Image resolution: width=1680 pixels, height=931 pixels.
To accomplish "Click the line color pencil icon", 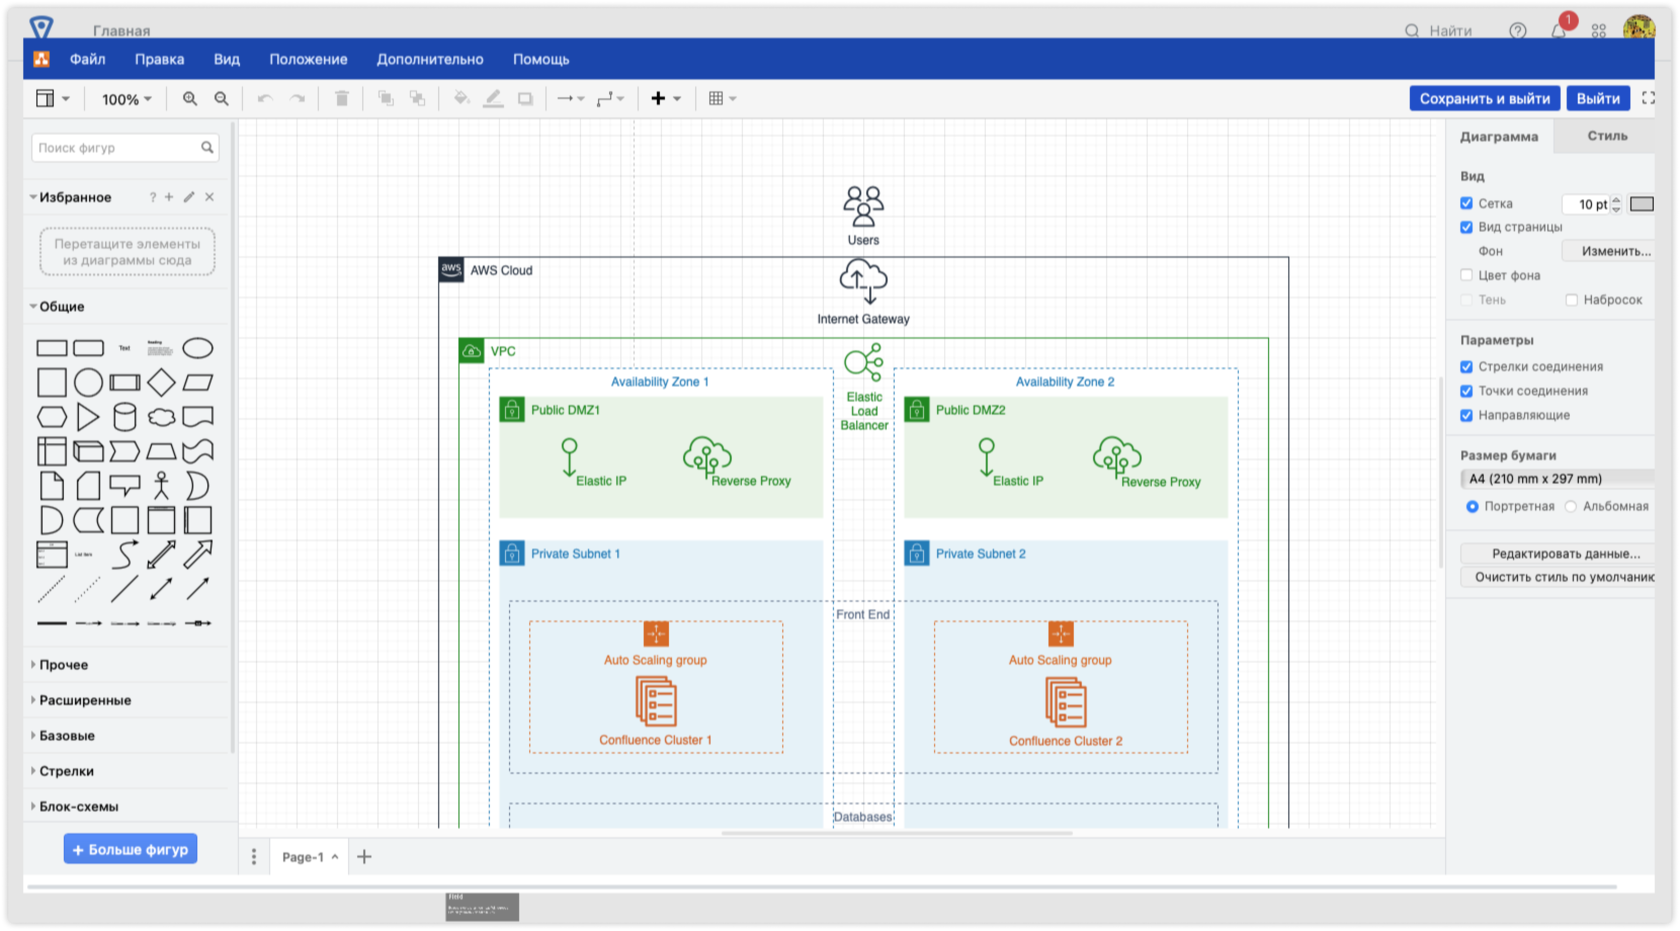I will pos(493,99).
